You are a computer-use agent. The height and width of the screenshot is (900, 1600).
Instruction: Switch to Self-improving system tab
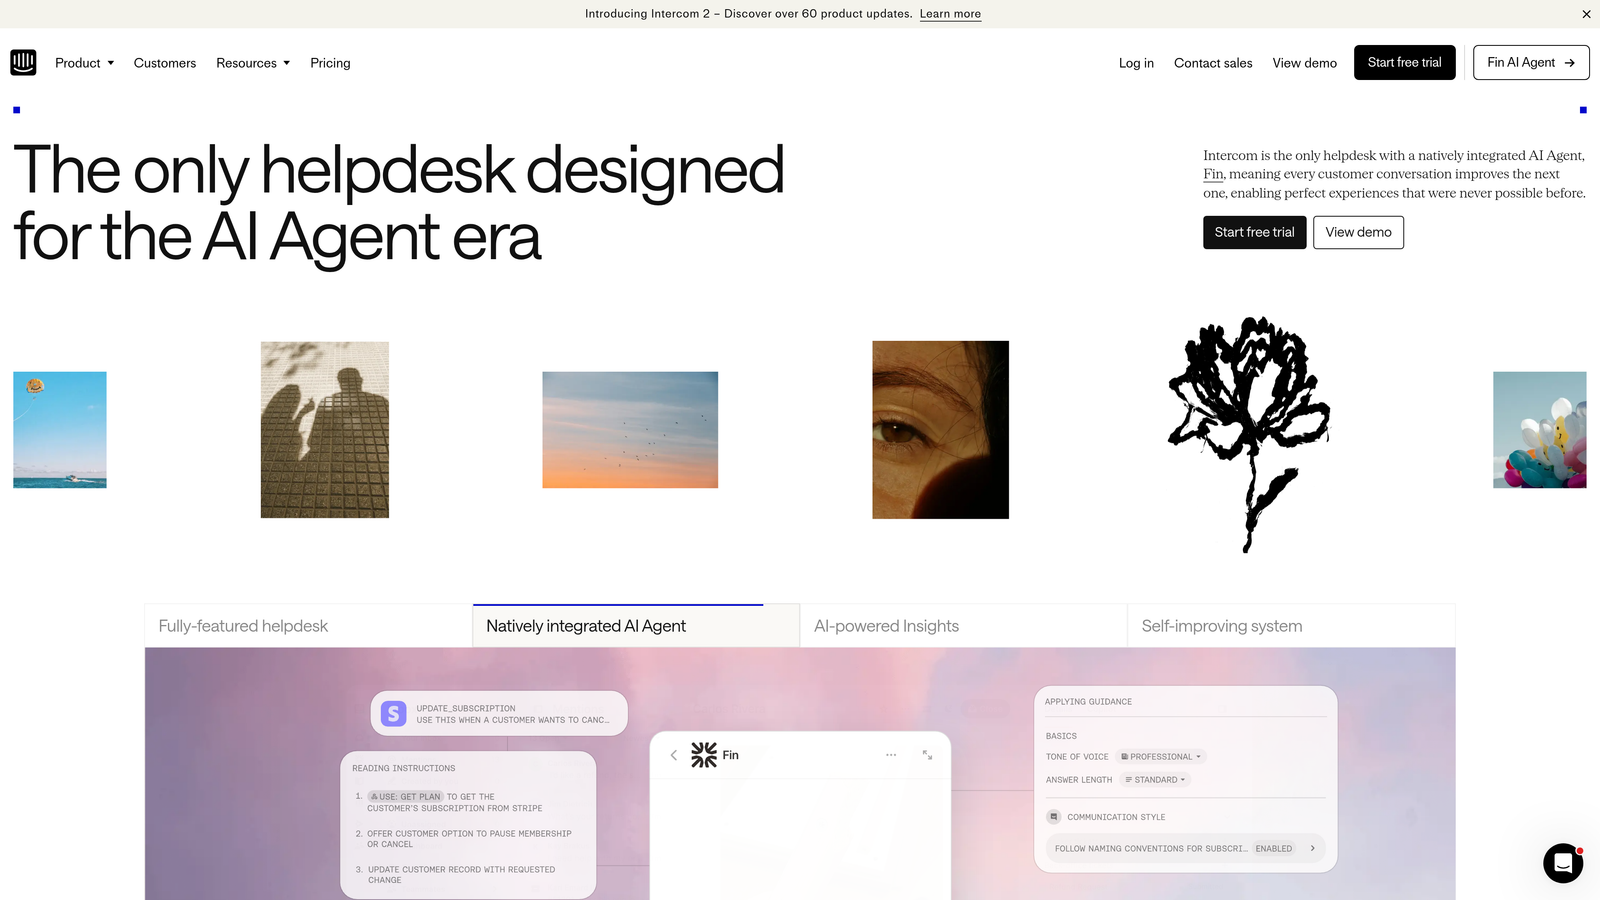pyautogui.click(x=1291, y=626)
